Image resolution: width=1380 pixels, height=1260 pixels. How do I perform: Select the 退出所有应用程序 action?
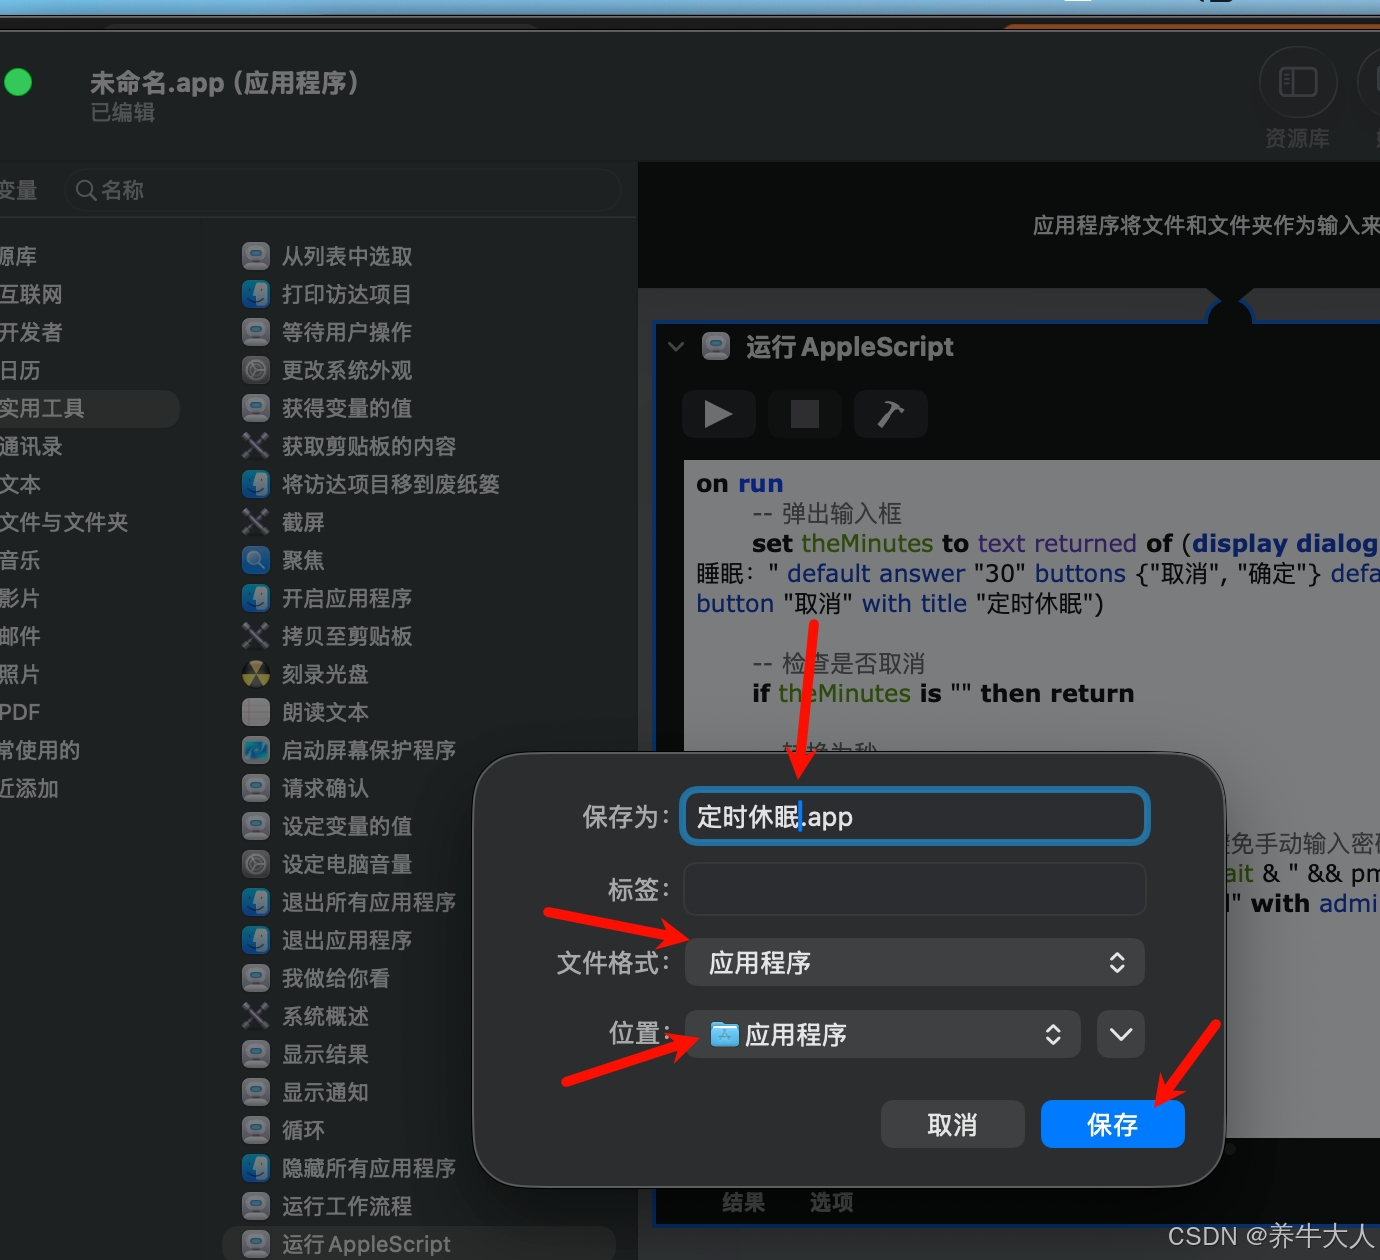click(349, 903)
